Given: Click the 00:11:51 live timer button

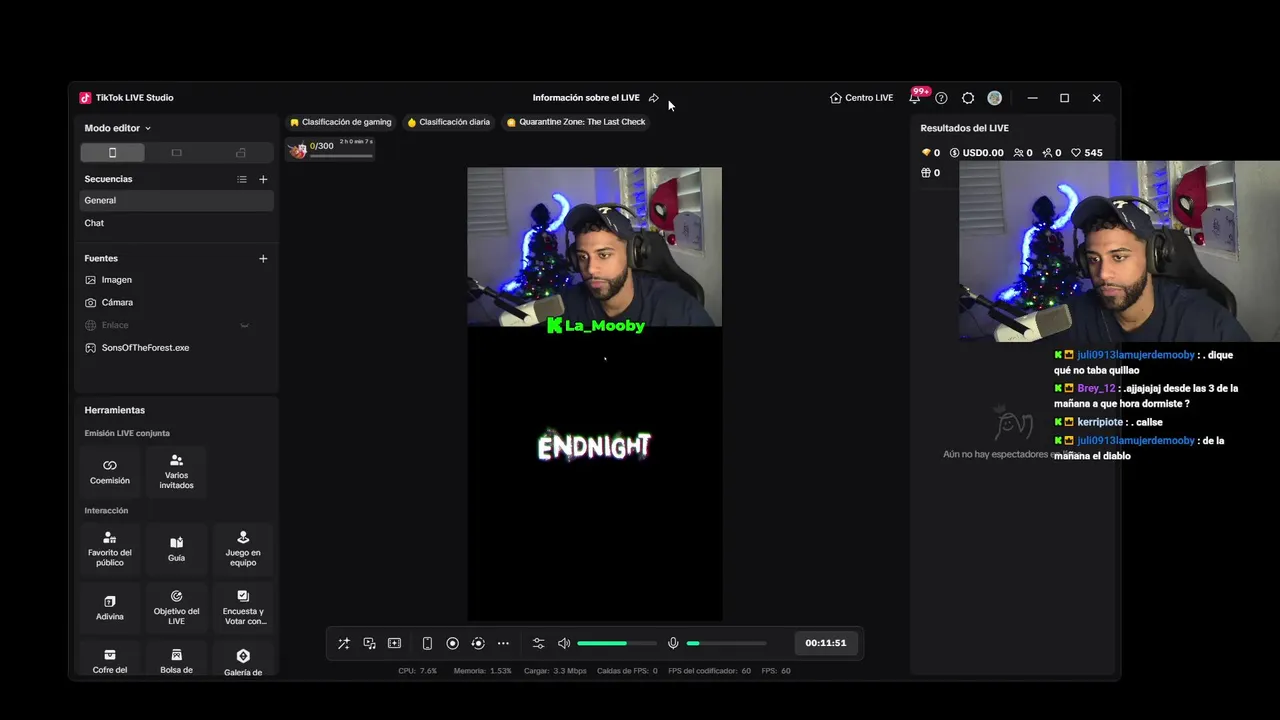Looking at the screenshot, I should (826, 643).
